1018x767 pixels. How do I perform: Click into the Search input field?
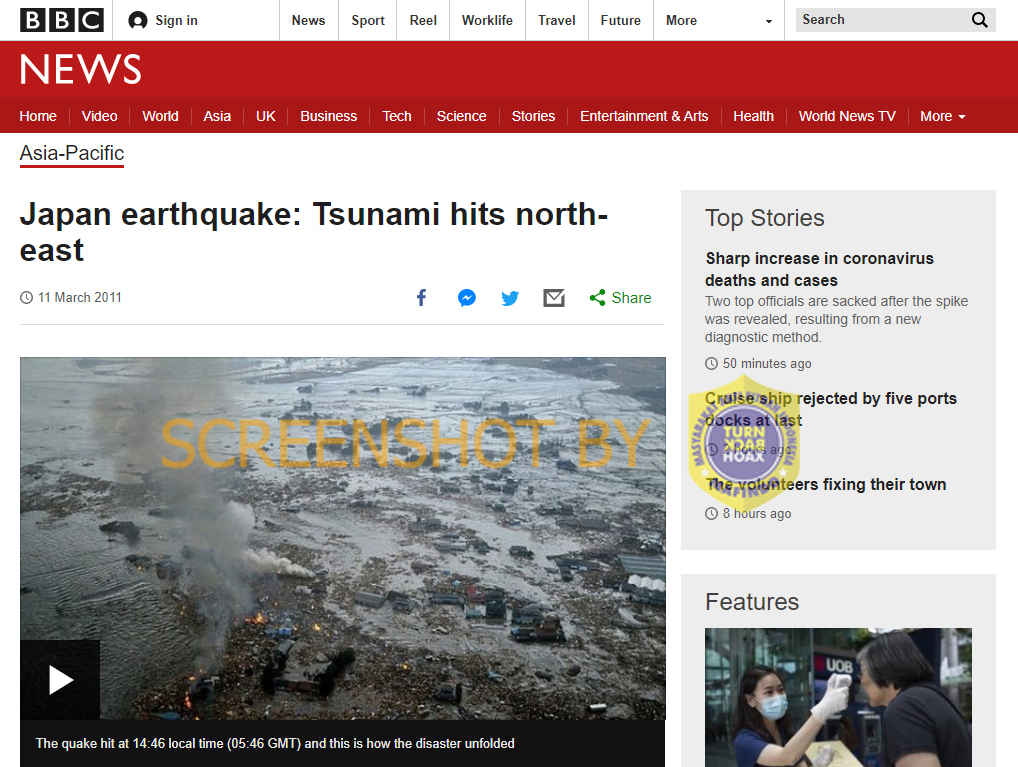(x=883, y=20)
